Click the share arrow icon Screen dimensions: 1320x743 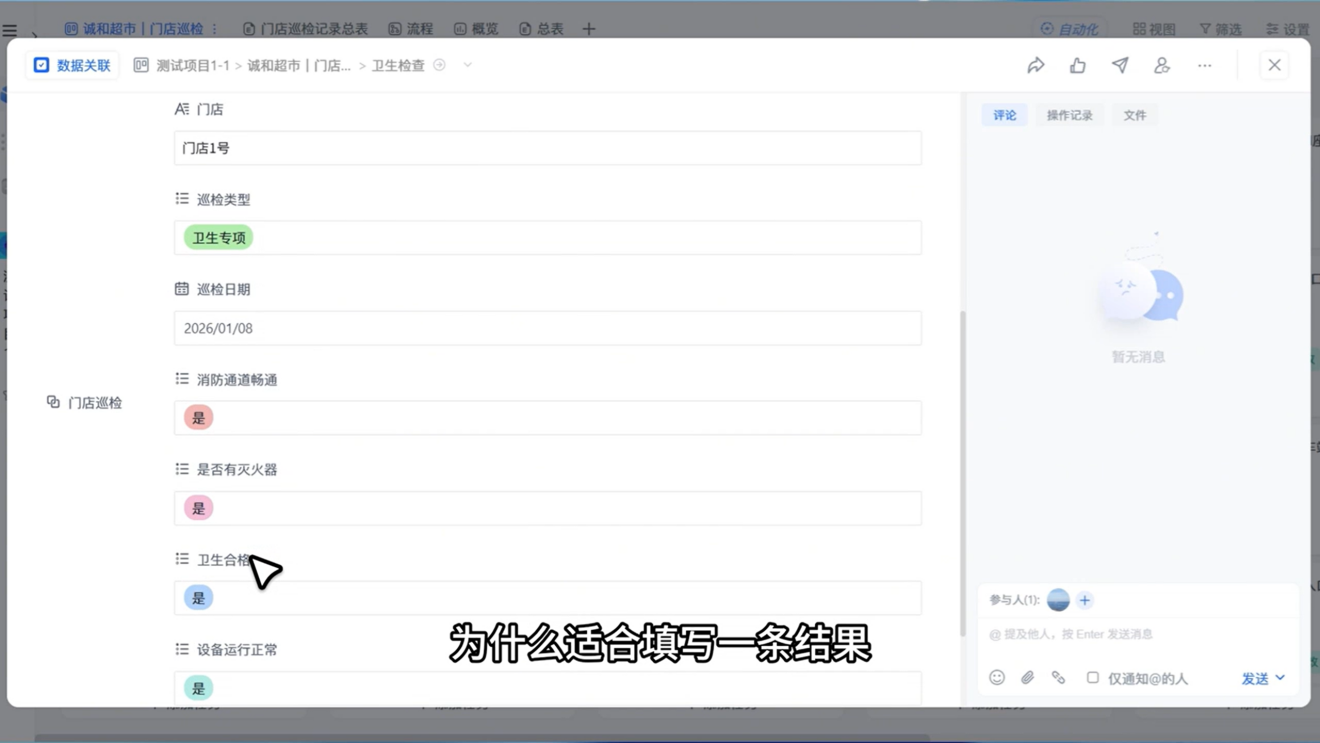1036,65
